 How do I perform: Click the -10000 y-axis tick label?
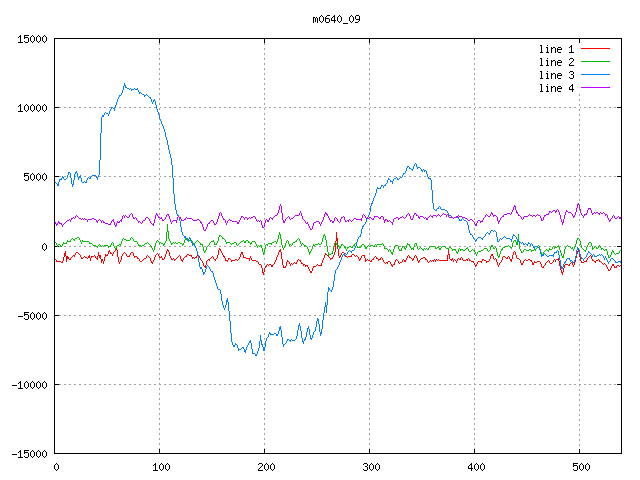pos(27,384)
